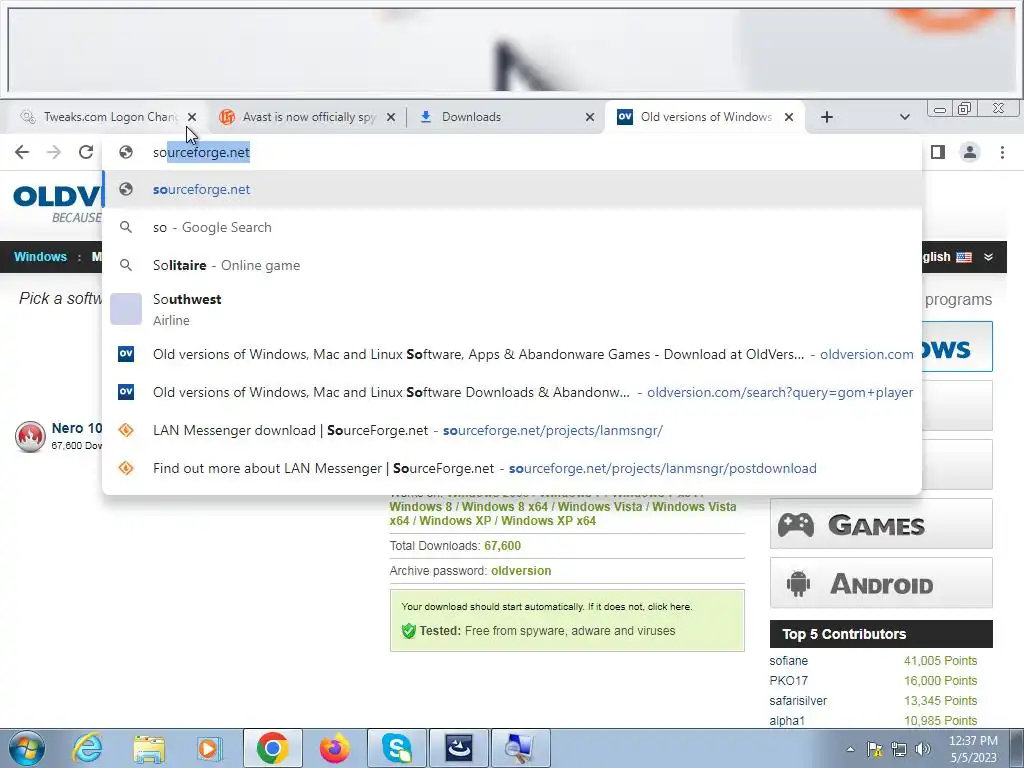This screenshot has height=768, width=1024.
Task: Close the Downloads tab
Action: (590, 117)
